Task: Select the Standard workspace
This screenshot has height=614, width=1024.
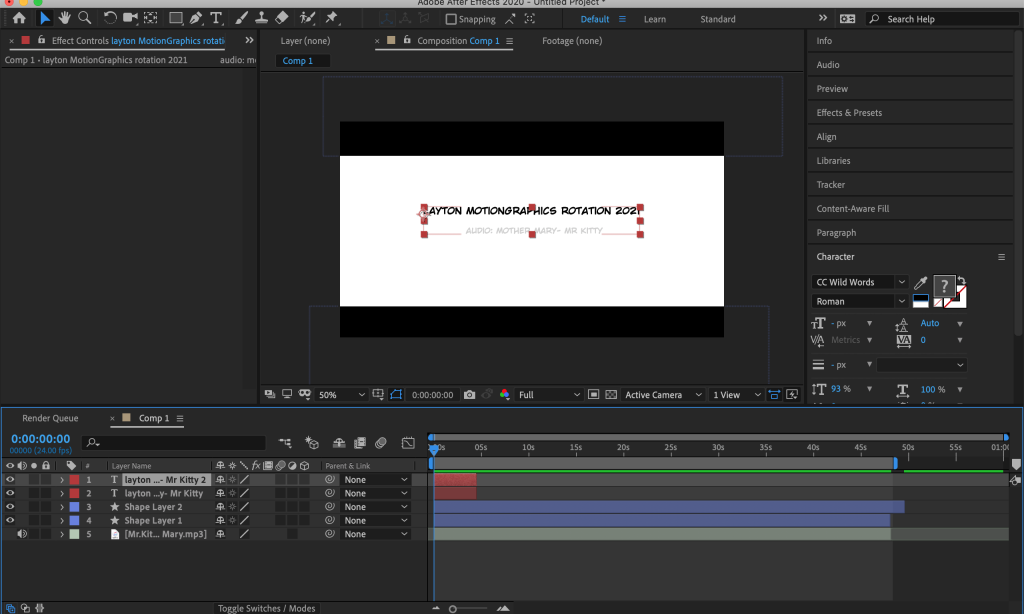Action: (x=718, y=19)
